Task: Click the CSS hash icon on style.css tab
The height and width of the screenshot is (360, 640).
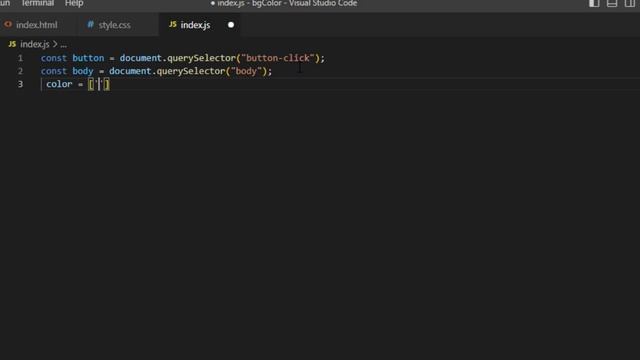Action: [x=90, y=24]
